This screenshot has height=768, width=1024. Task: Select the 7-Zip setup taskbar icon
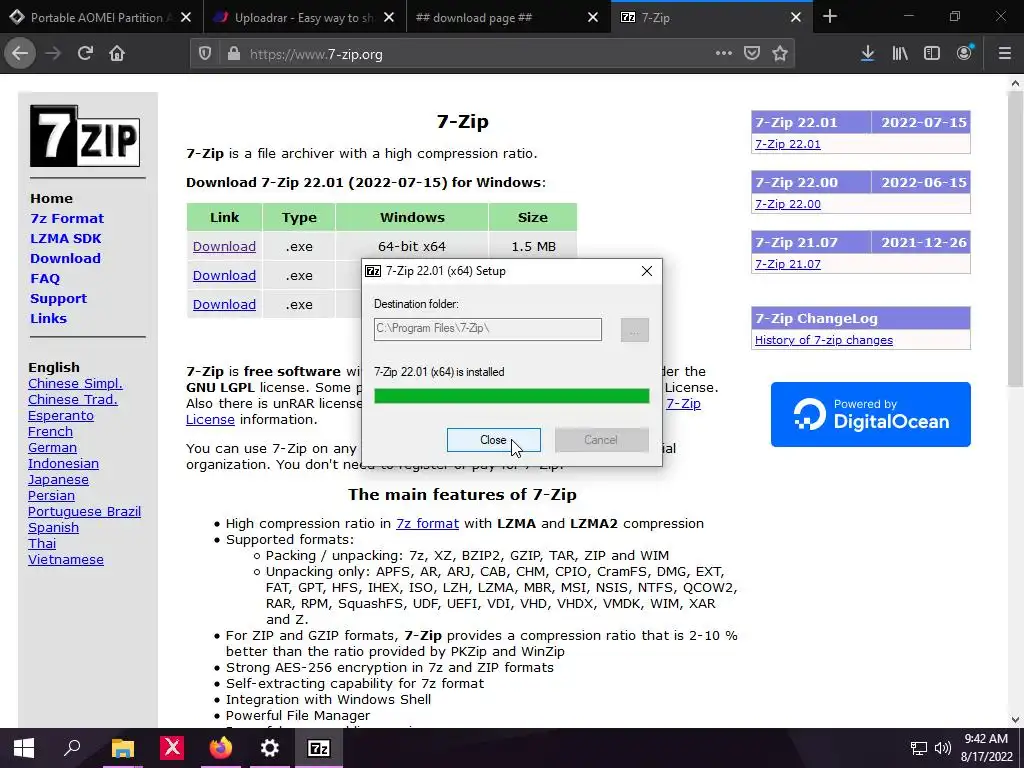point(319,748)
